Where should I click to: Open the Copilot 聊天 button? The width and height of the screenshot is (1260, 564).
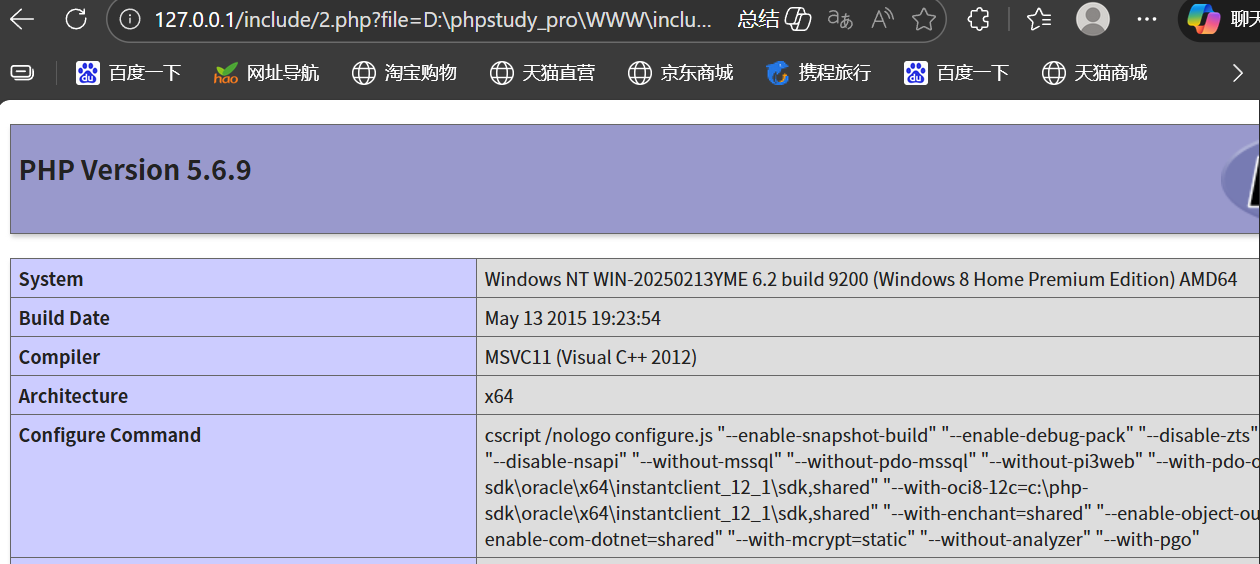[x=1219, y=18]
